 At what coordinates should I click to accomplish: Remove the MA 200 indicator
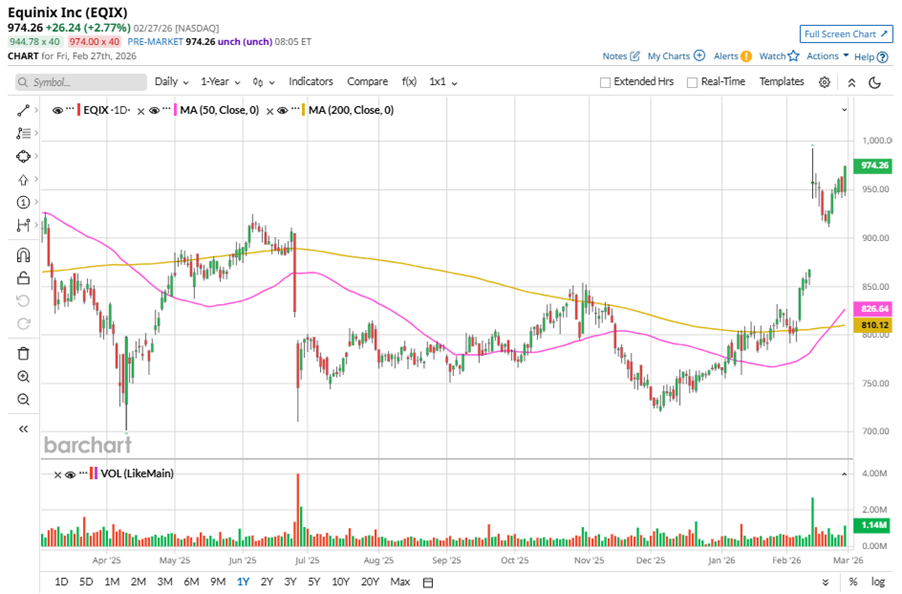(x=270, y=111)
